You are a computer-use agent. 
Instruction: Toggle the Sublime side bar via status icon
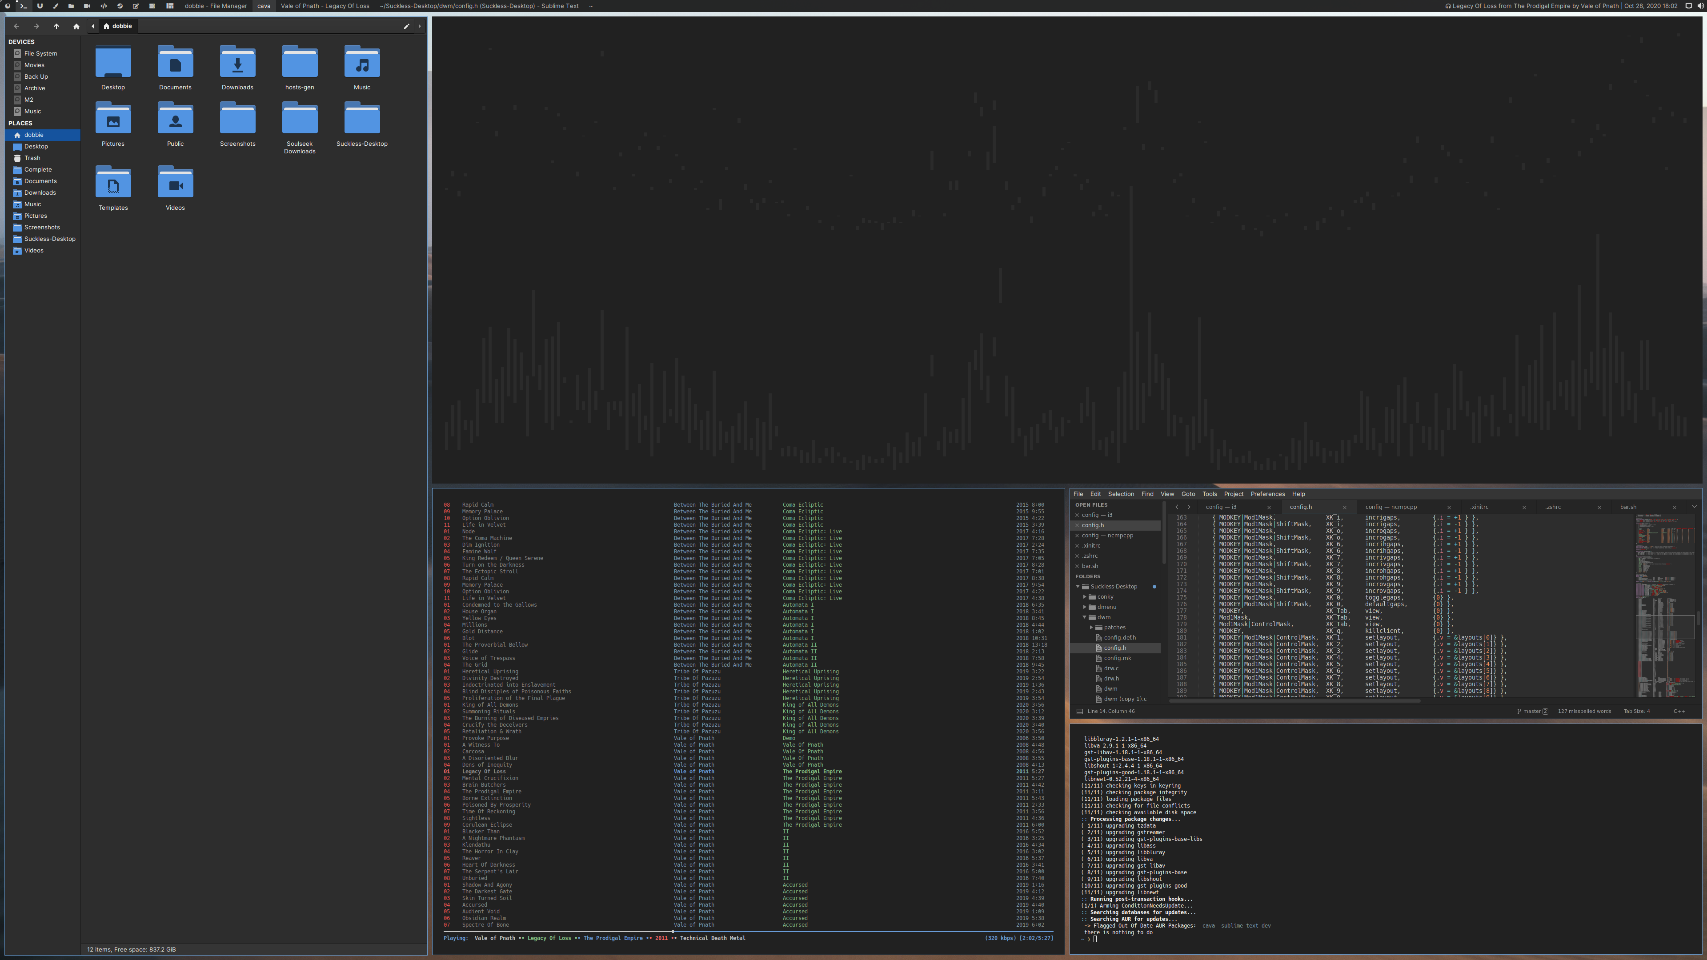pos(1079,711)
